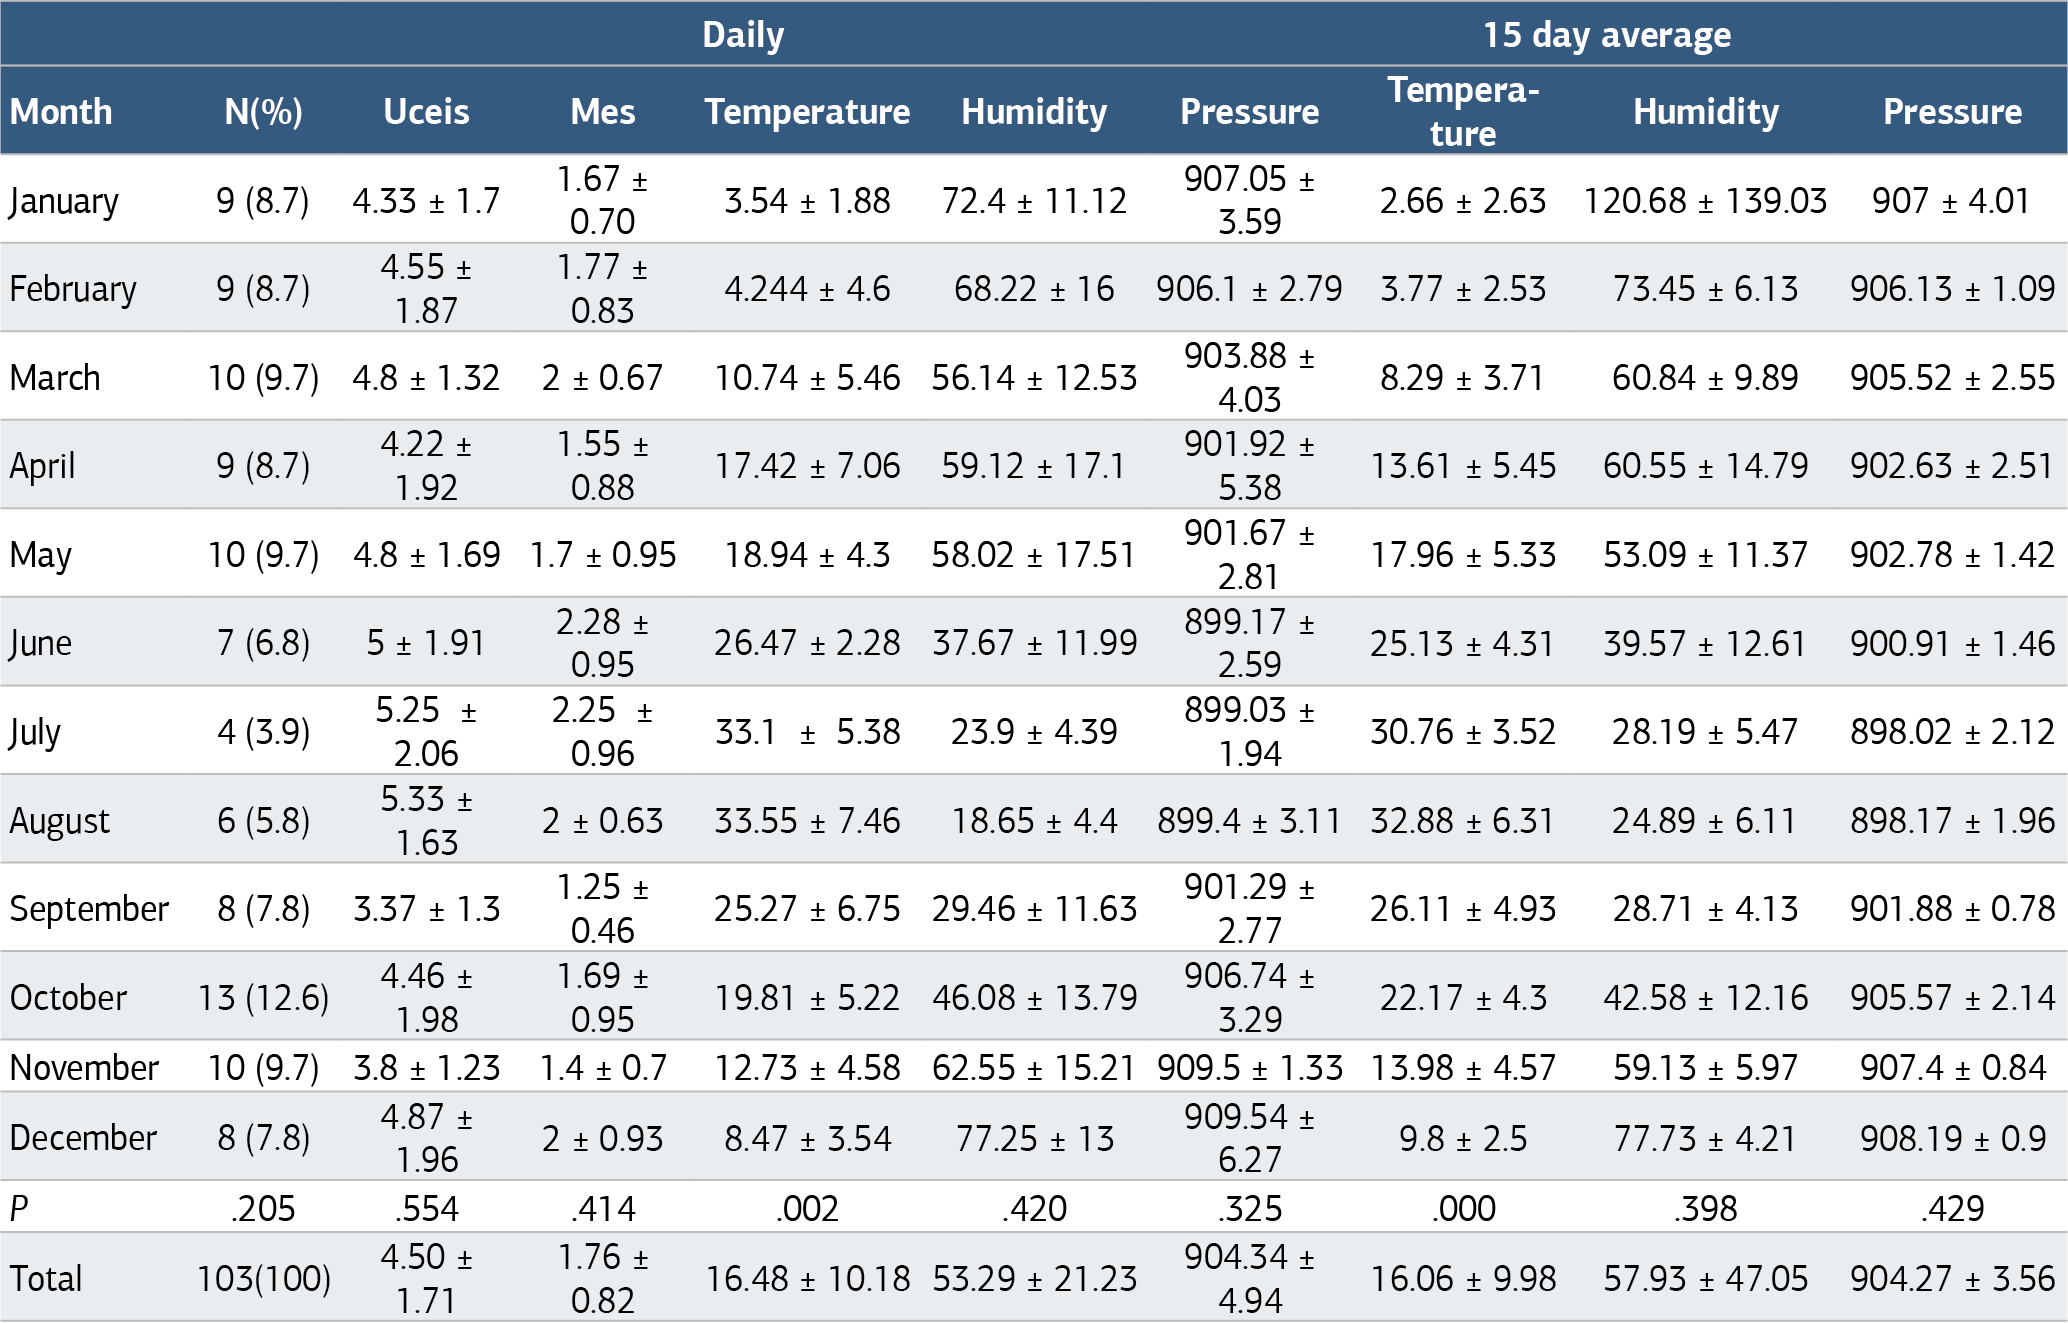This screenshot has width=2068, height=1323.
Task: Select the 120.68 ± 139.03 humidity cell
Action: click(x=1705, y=201)
